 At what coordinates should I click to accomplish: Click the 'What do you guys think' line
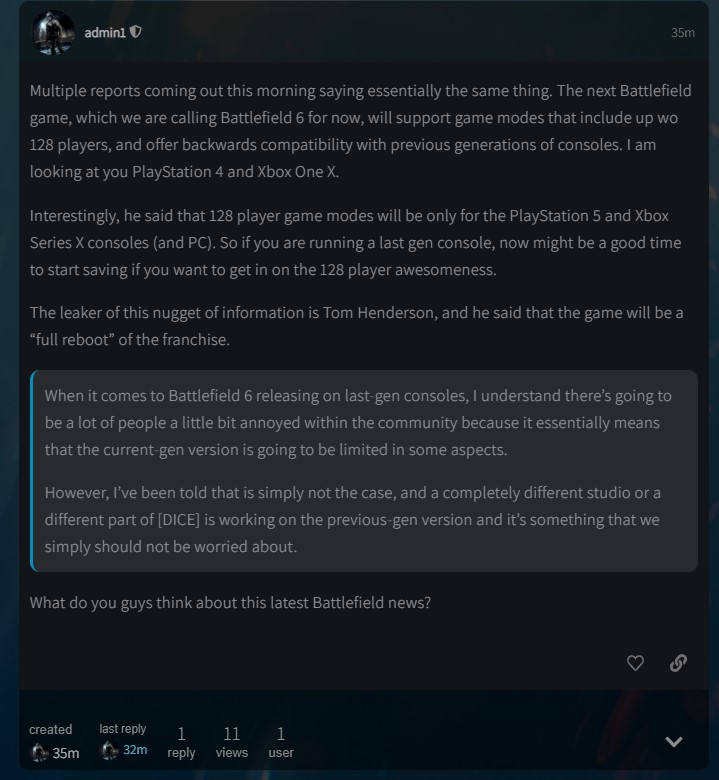[230, 602]
